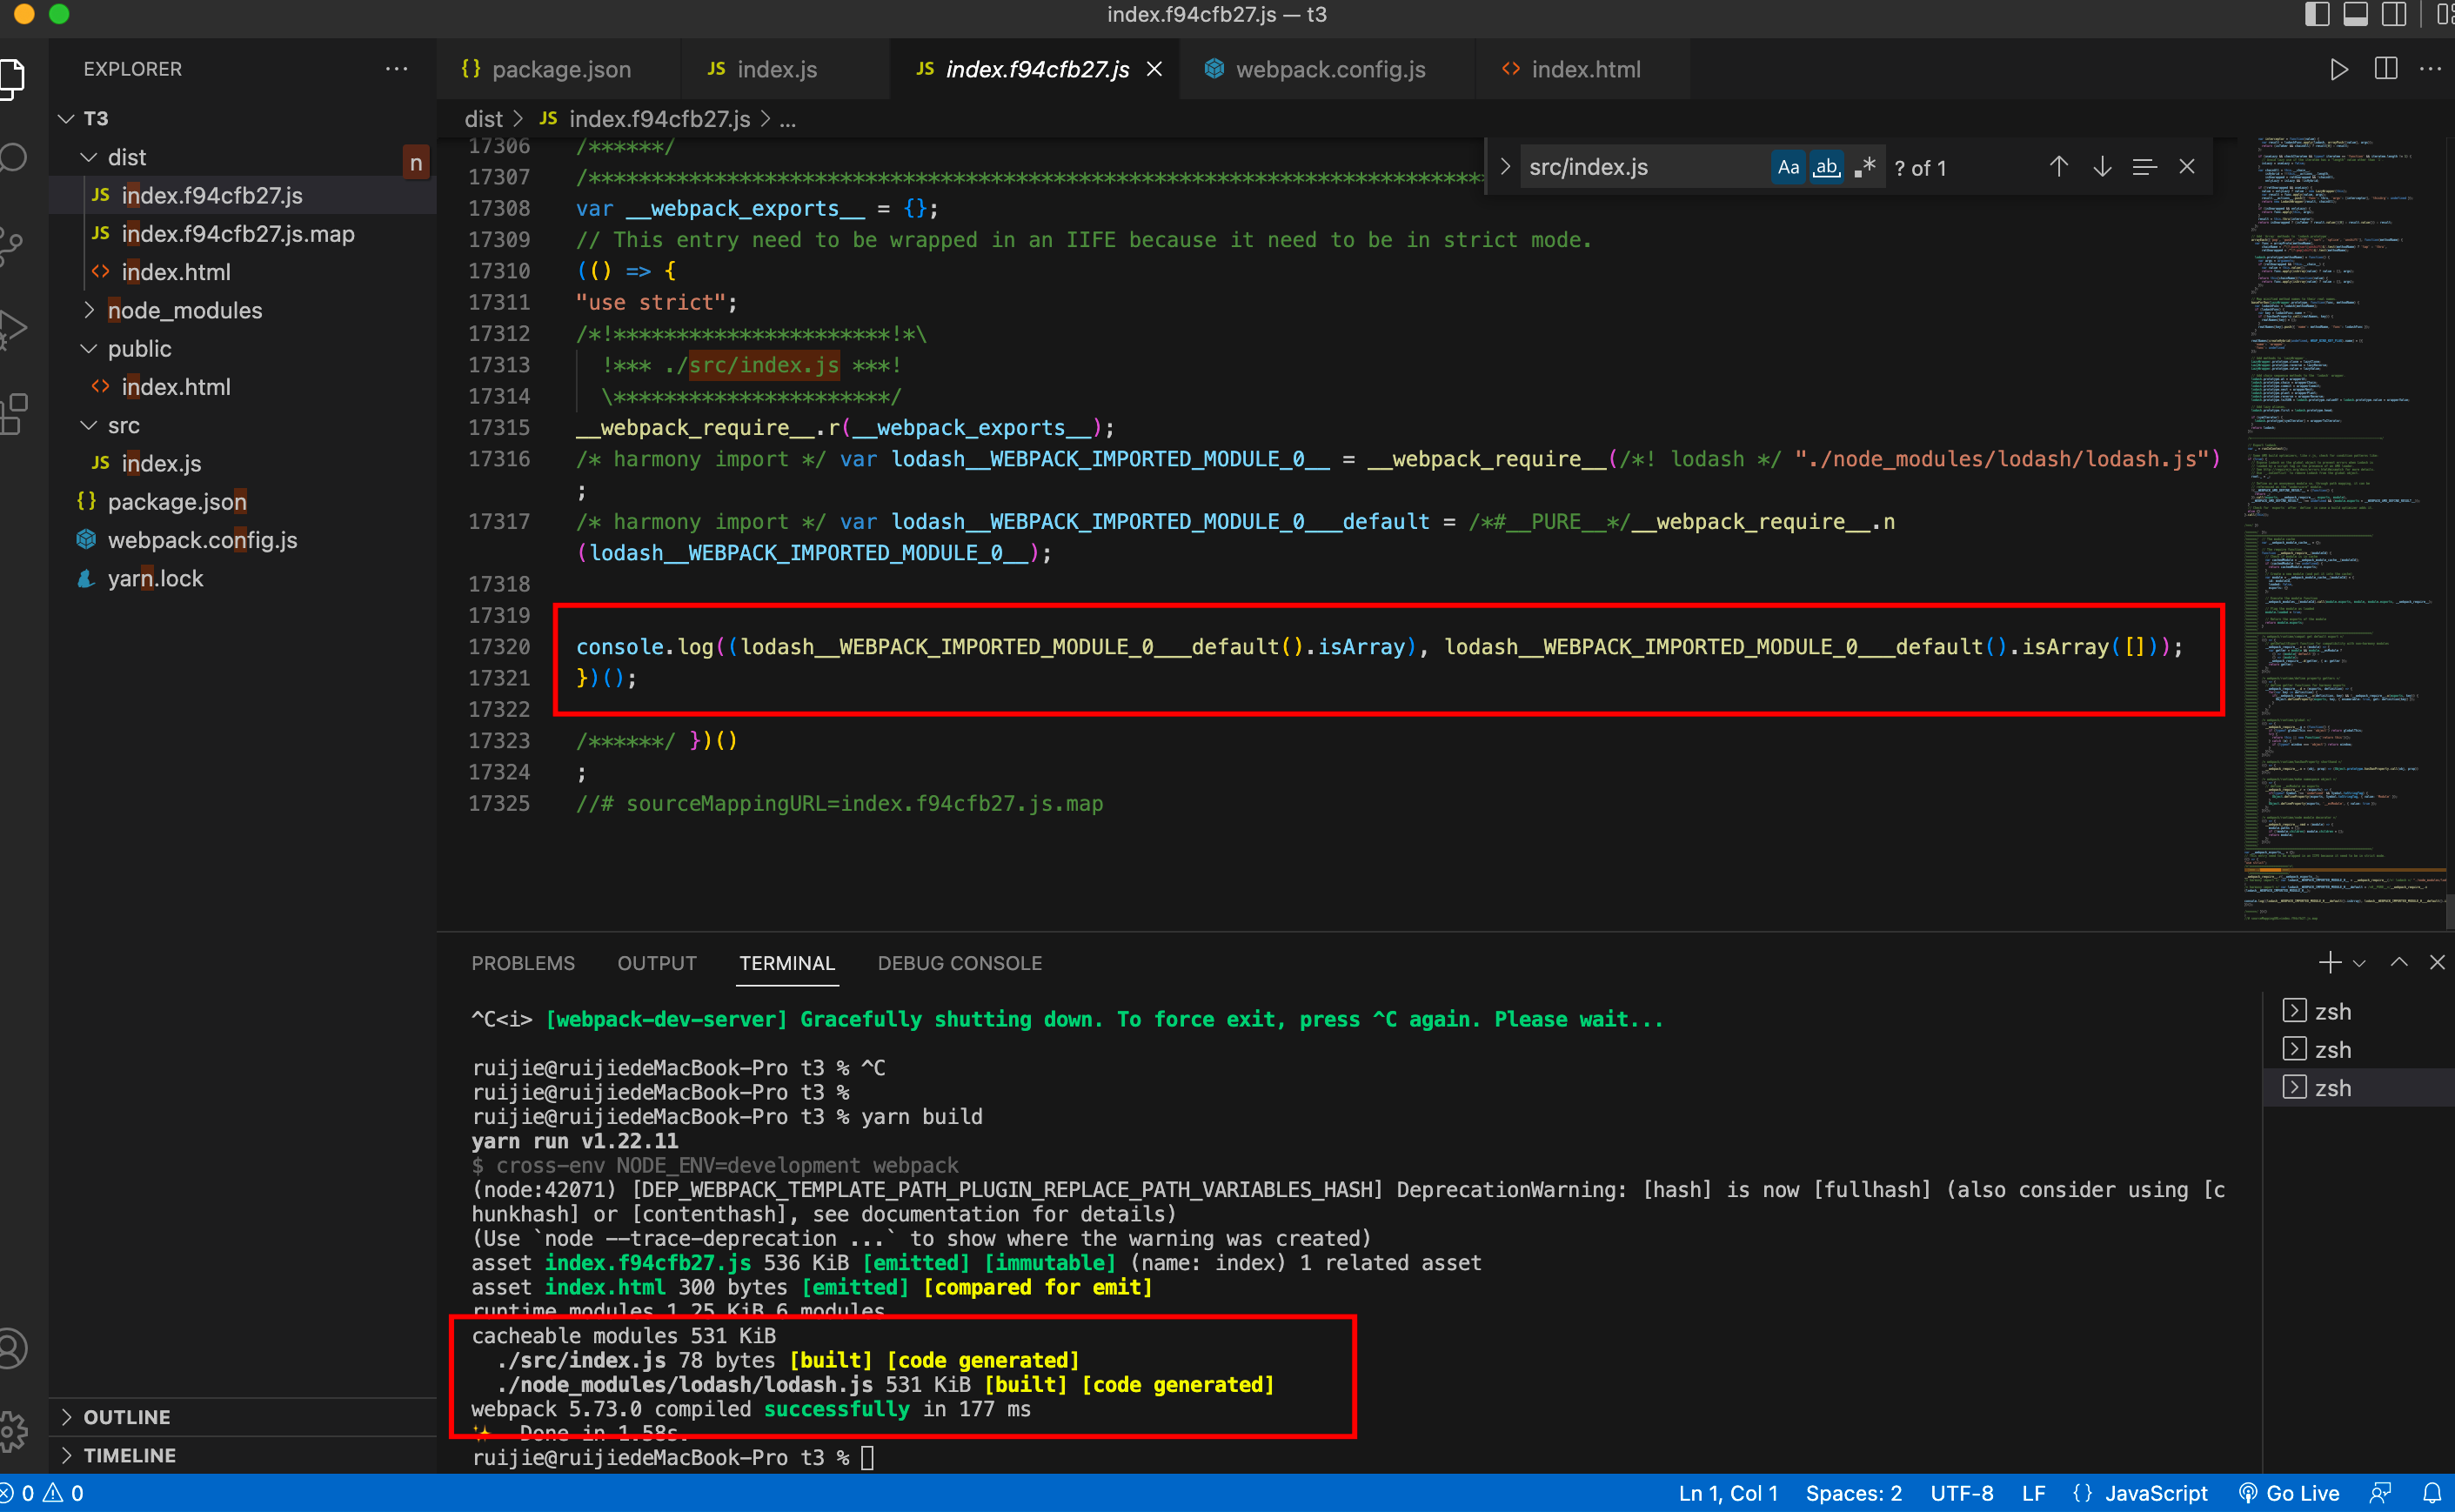Collapse the dist folder
Screen dimensions: 2455x1512
[x=126, y=157]
